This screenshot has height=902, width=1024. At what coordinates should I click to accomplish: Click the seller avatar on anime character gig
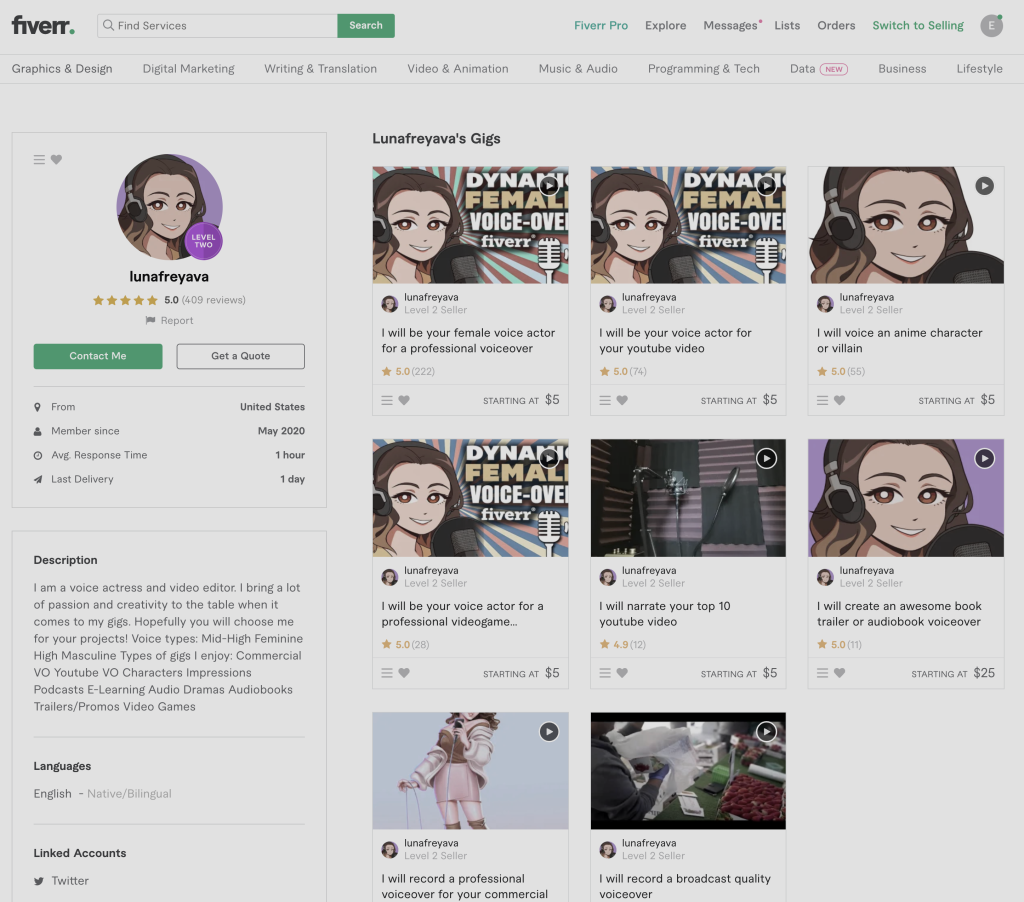[x=825, y=304]
